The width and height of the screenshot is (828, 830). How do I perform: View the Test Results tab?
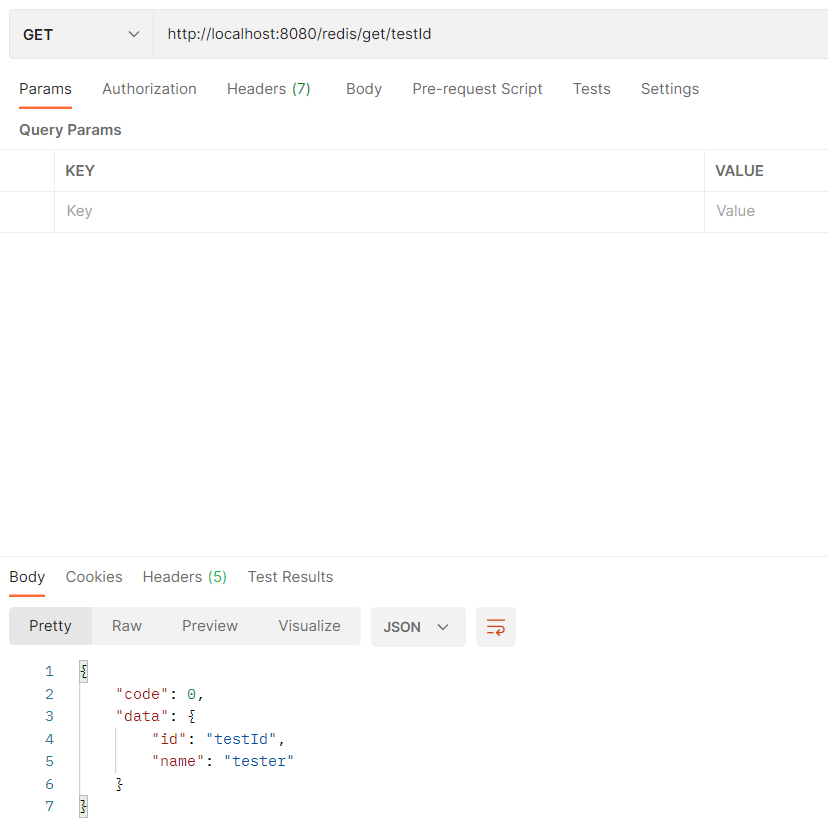click(x=290, y=577)
